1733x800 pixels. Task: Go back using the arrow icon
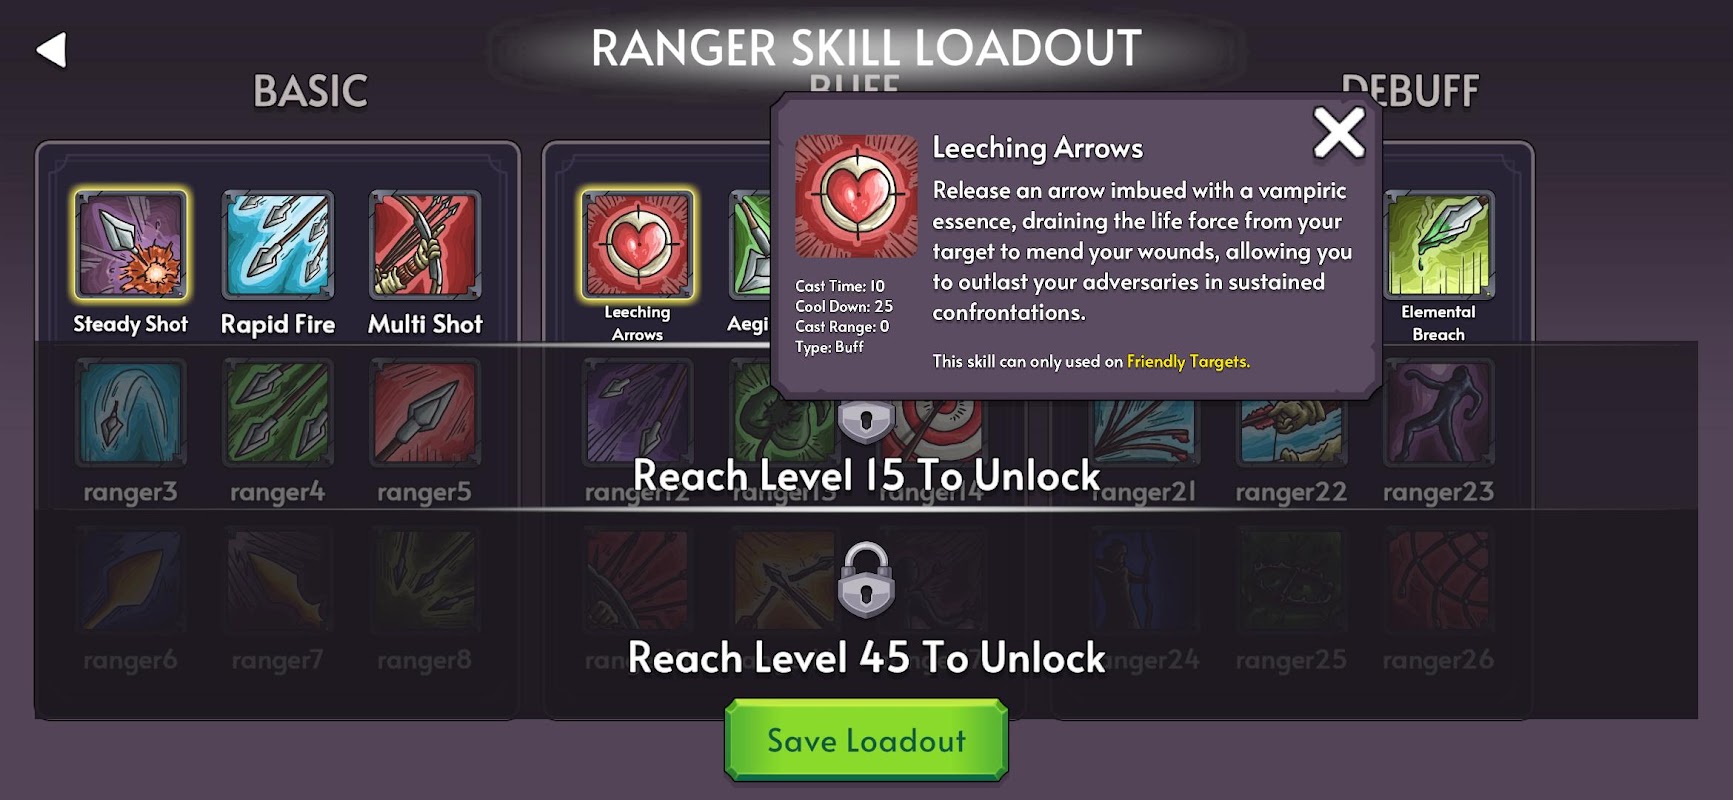(x=51, y=50)
